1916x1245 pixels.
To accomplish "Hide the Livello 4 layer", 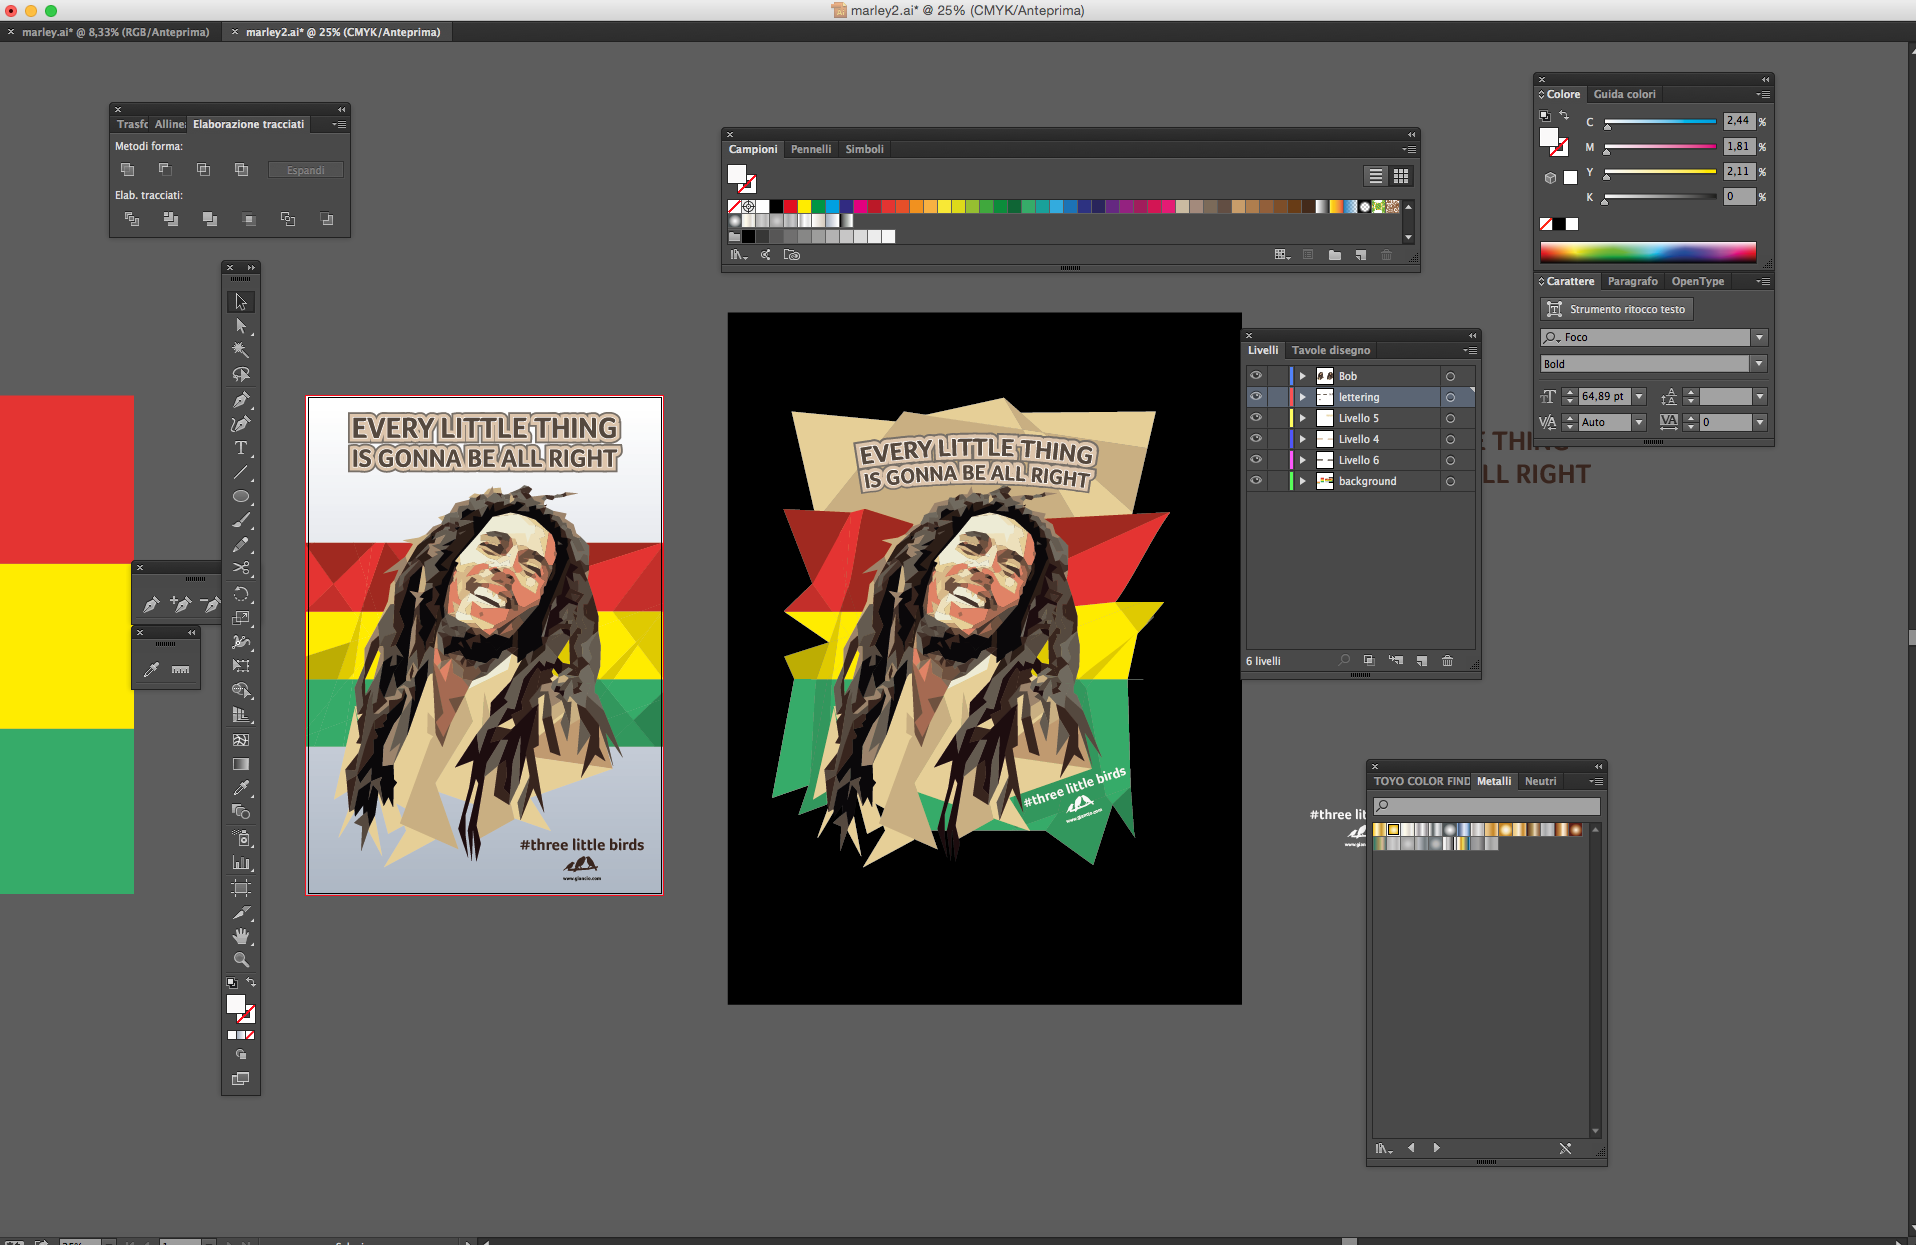I will tap(1256, 439).
